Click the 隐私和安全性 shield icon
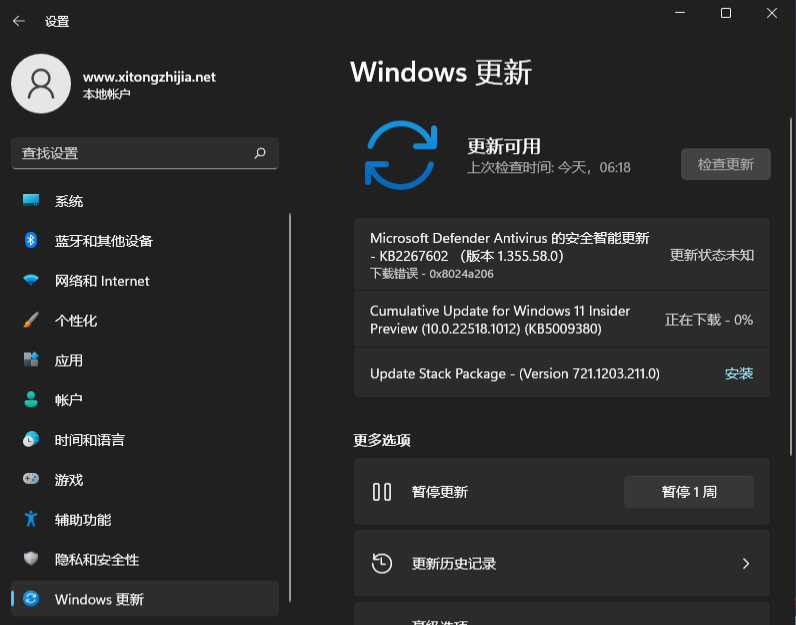This screenshot has height=625, width=796. 31,558
